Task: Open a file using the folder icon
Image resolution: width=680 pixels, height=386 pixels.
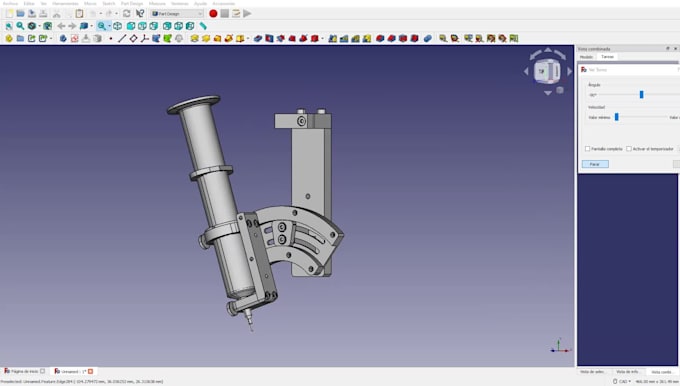Action: tap(20, 14)
